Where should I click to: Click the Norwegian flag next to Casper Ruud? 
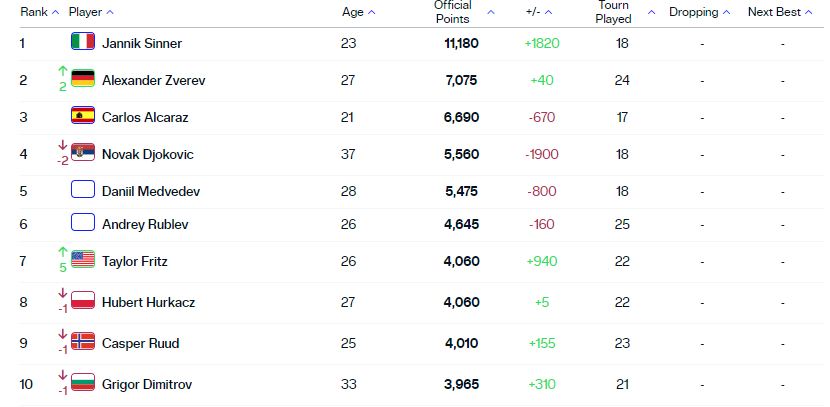83,342
